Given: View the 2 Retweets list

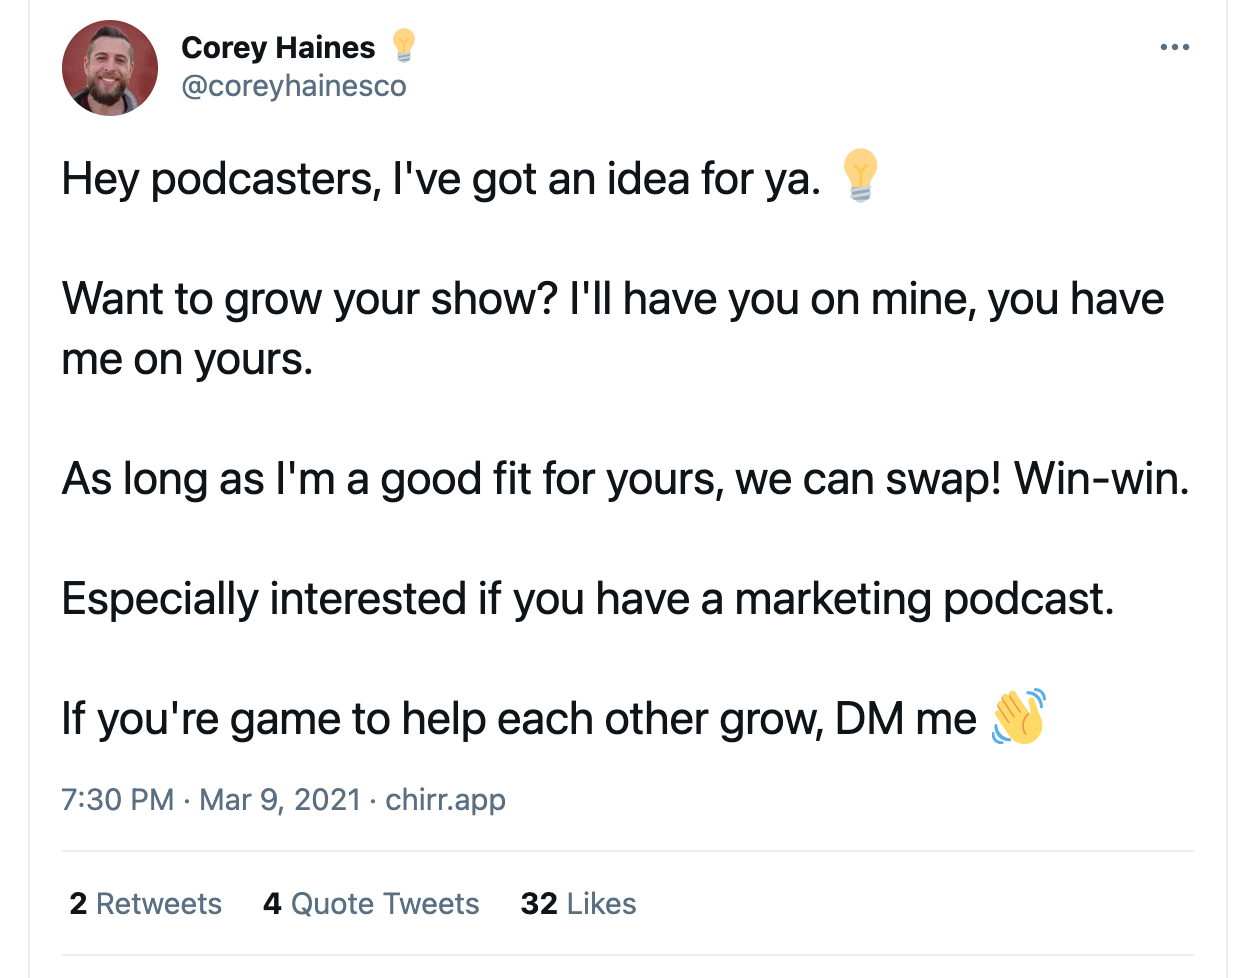Looking at the screenshot, I should click(x=146, y=904).
